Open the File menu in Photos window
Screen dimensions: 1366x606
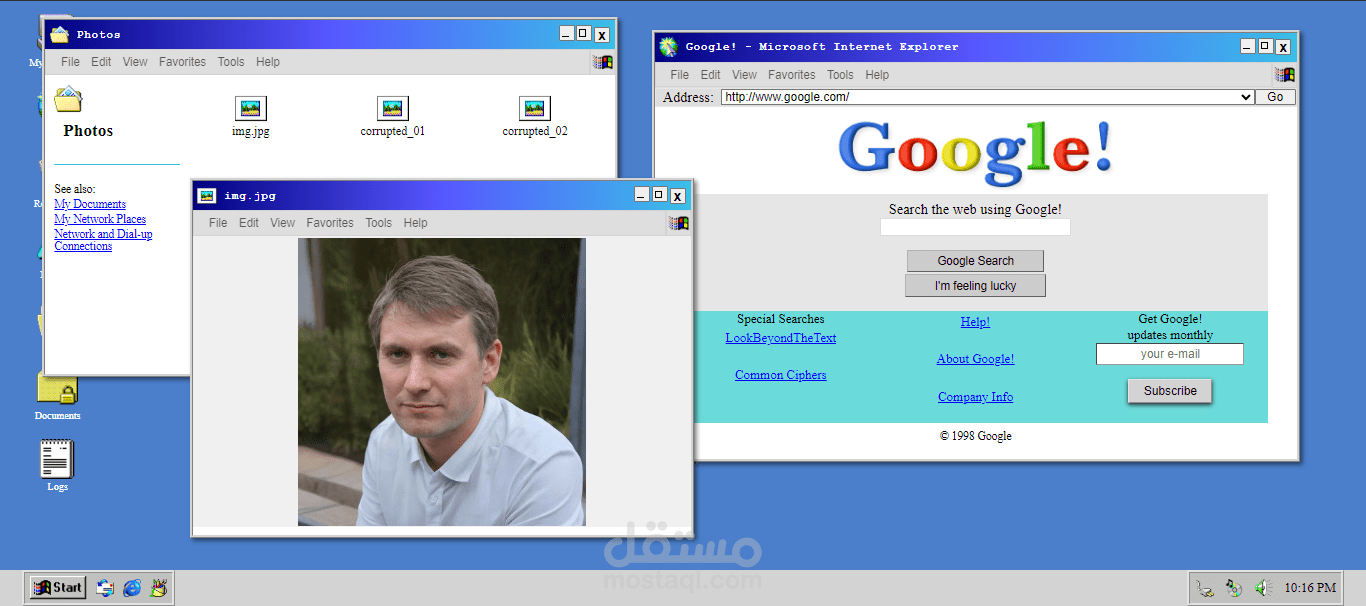(x=70, y=62)
